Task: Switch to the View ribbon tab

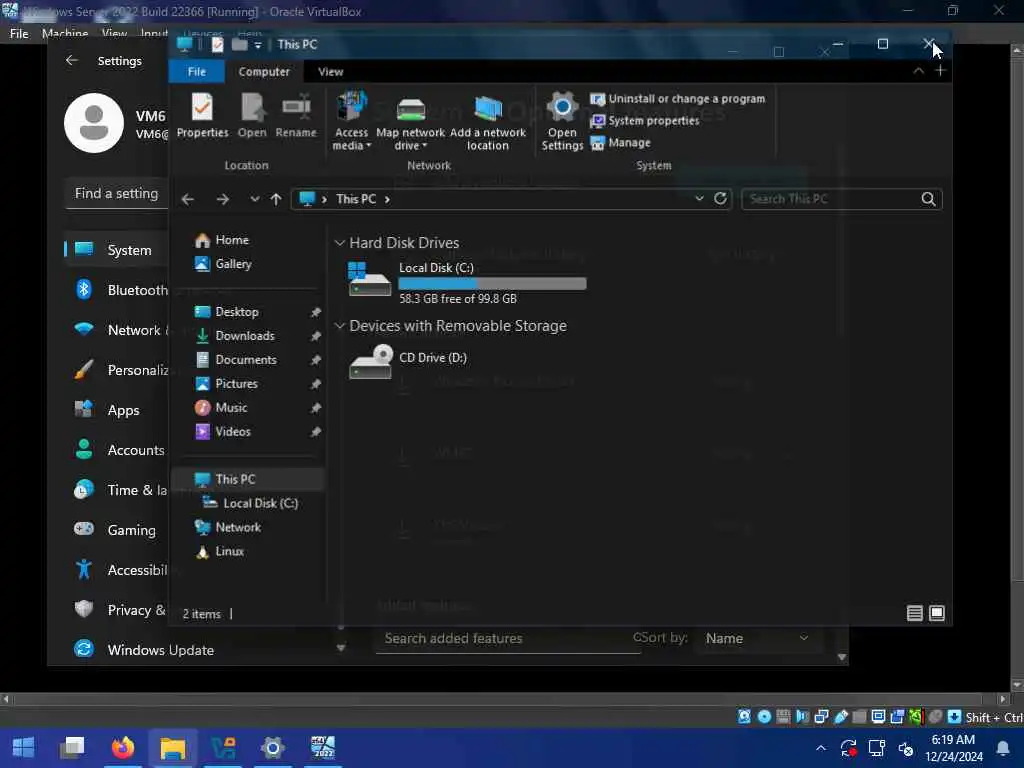Action: tap(330, 71)
